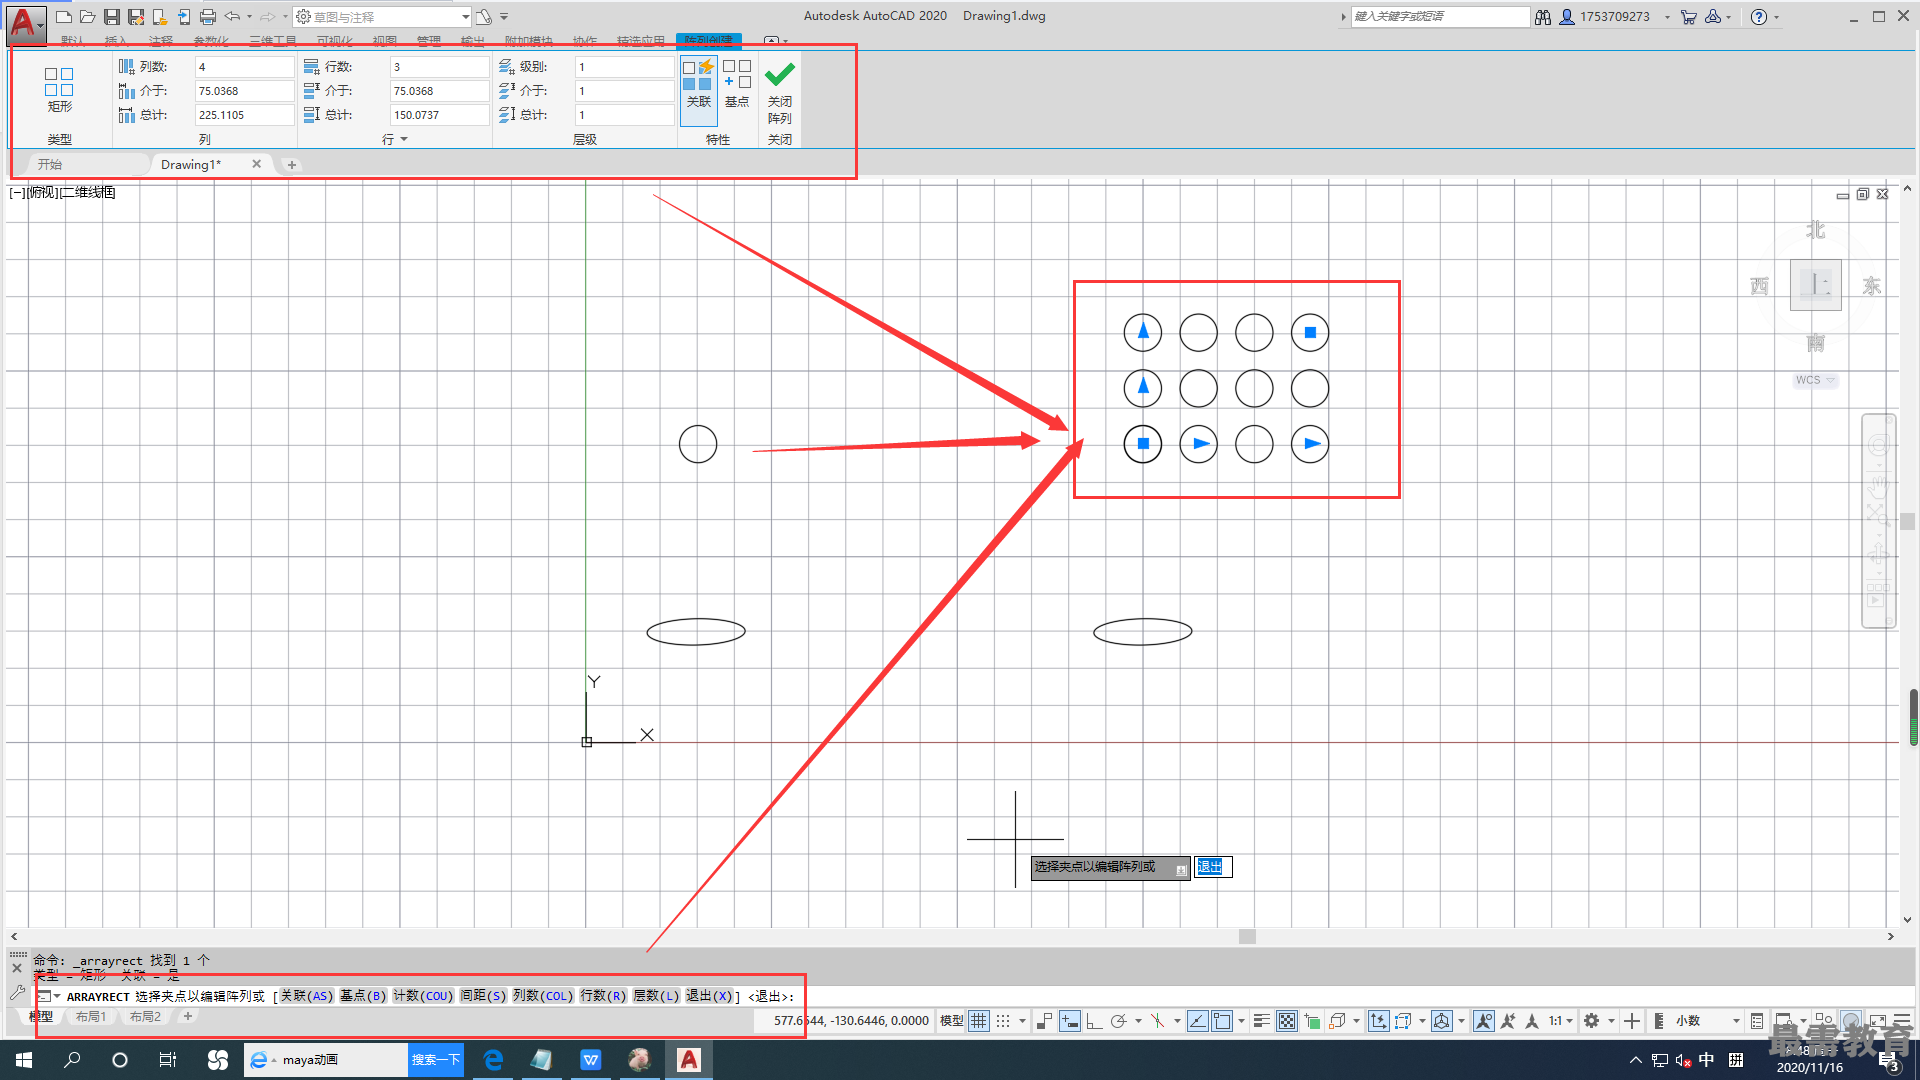Click the rectangular array 矩形 type icon
The width and height of the screenshot is (1920, 1080).
59,89
